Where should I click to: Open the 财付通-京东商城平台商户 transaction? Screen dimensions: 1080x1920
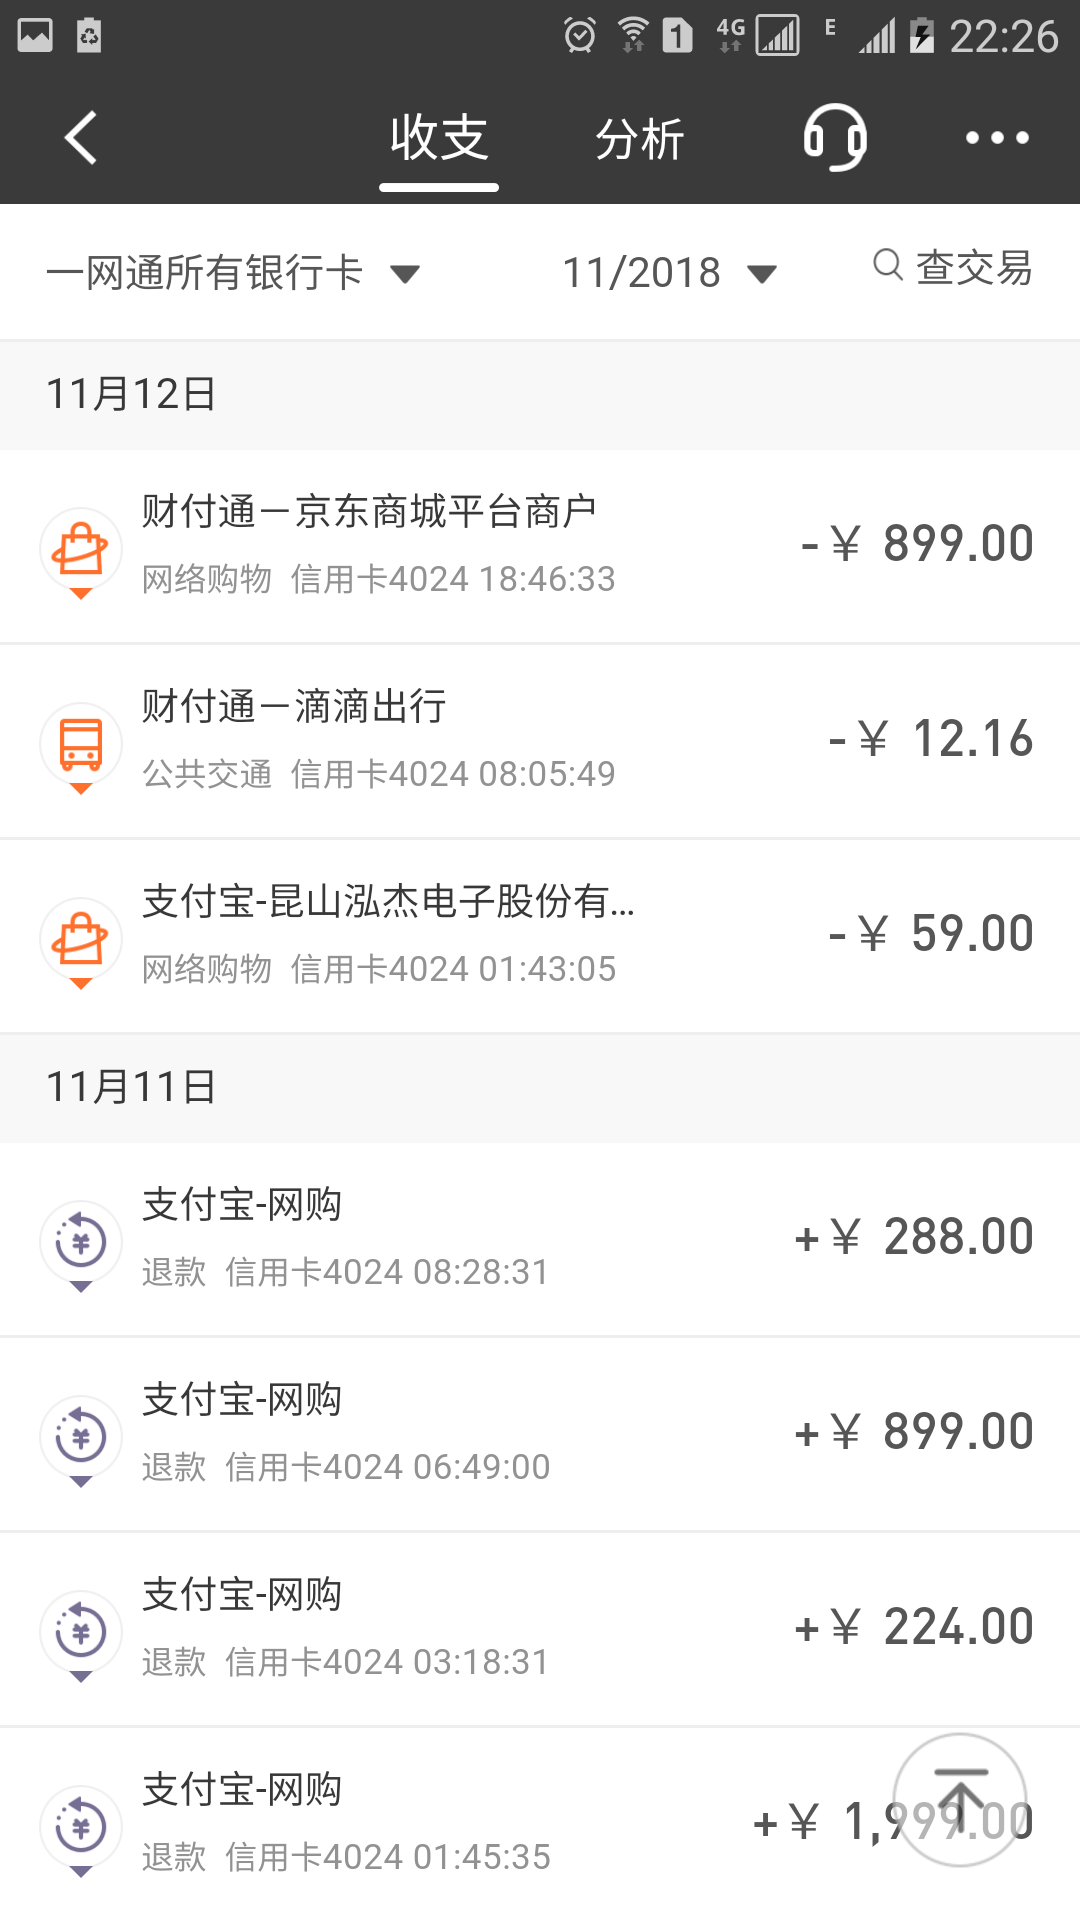(x=540, y=546)
